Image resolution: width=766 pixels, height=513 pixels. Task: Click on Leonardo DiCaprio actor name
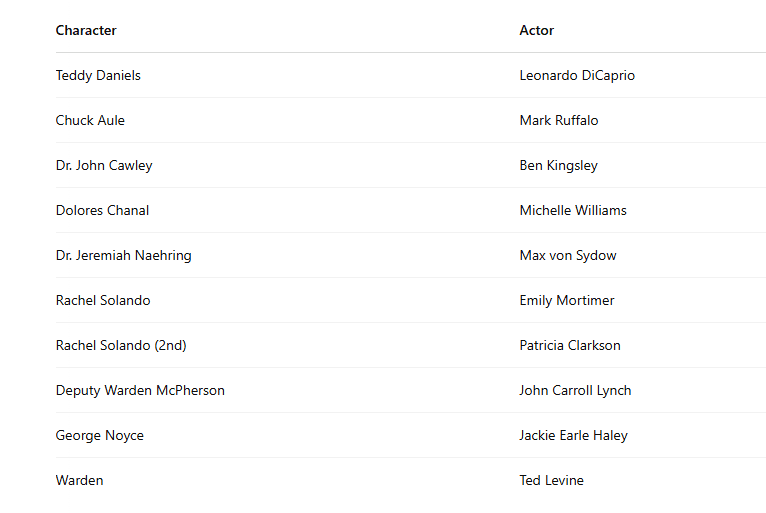[577, 75]
